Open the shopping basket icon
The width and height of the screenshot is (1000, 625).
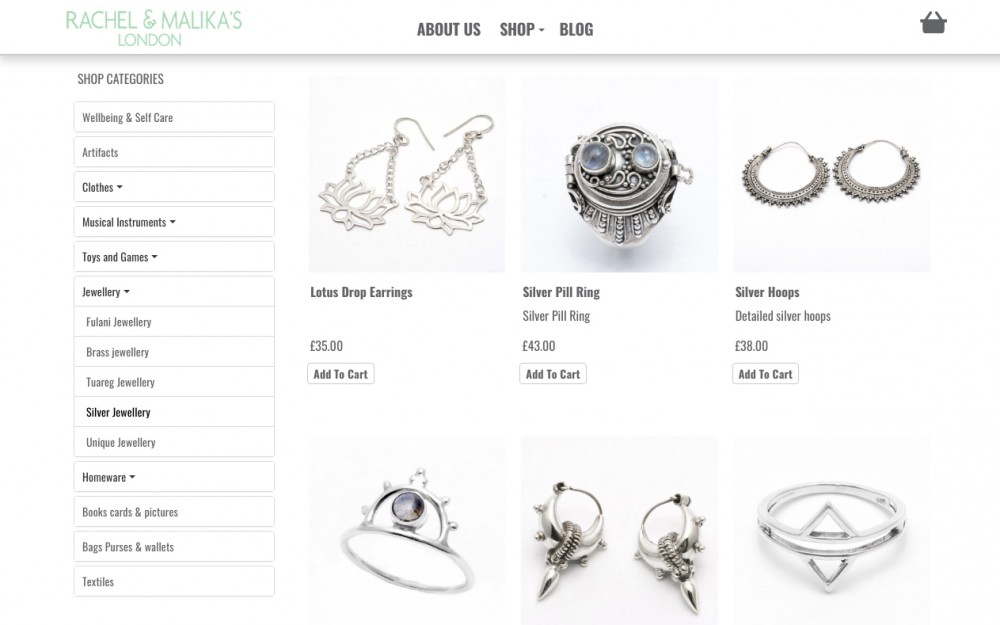(933, 23)
